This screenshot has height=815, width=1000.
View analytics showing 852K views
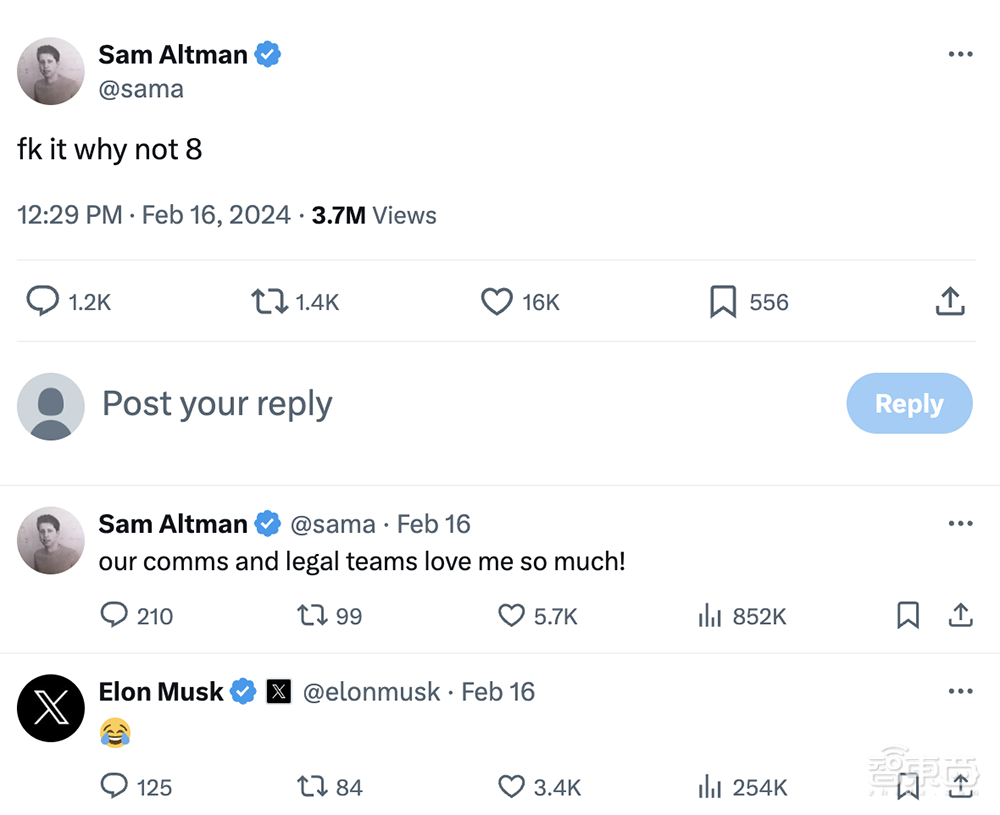[x=710, y=616]
